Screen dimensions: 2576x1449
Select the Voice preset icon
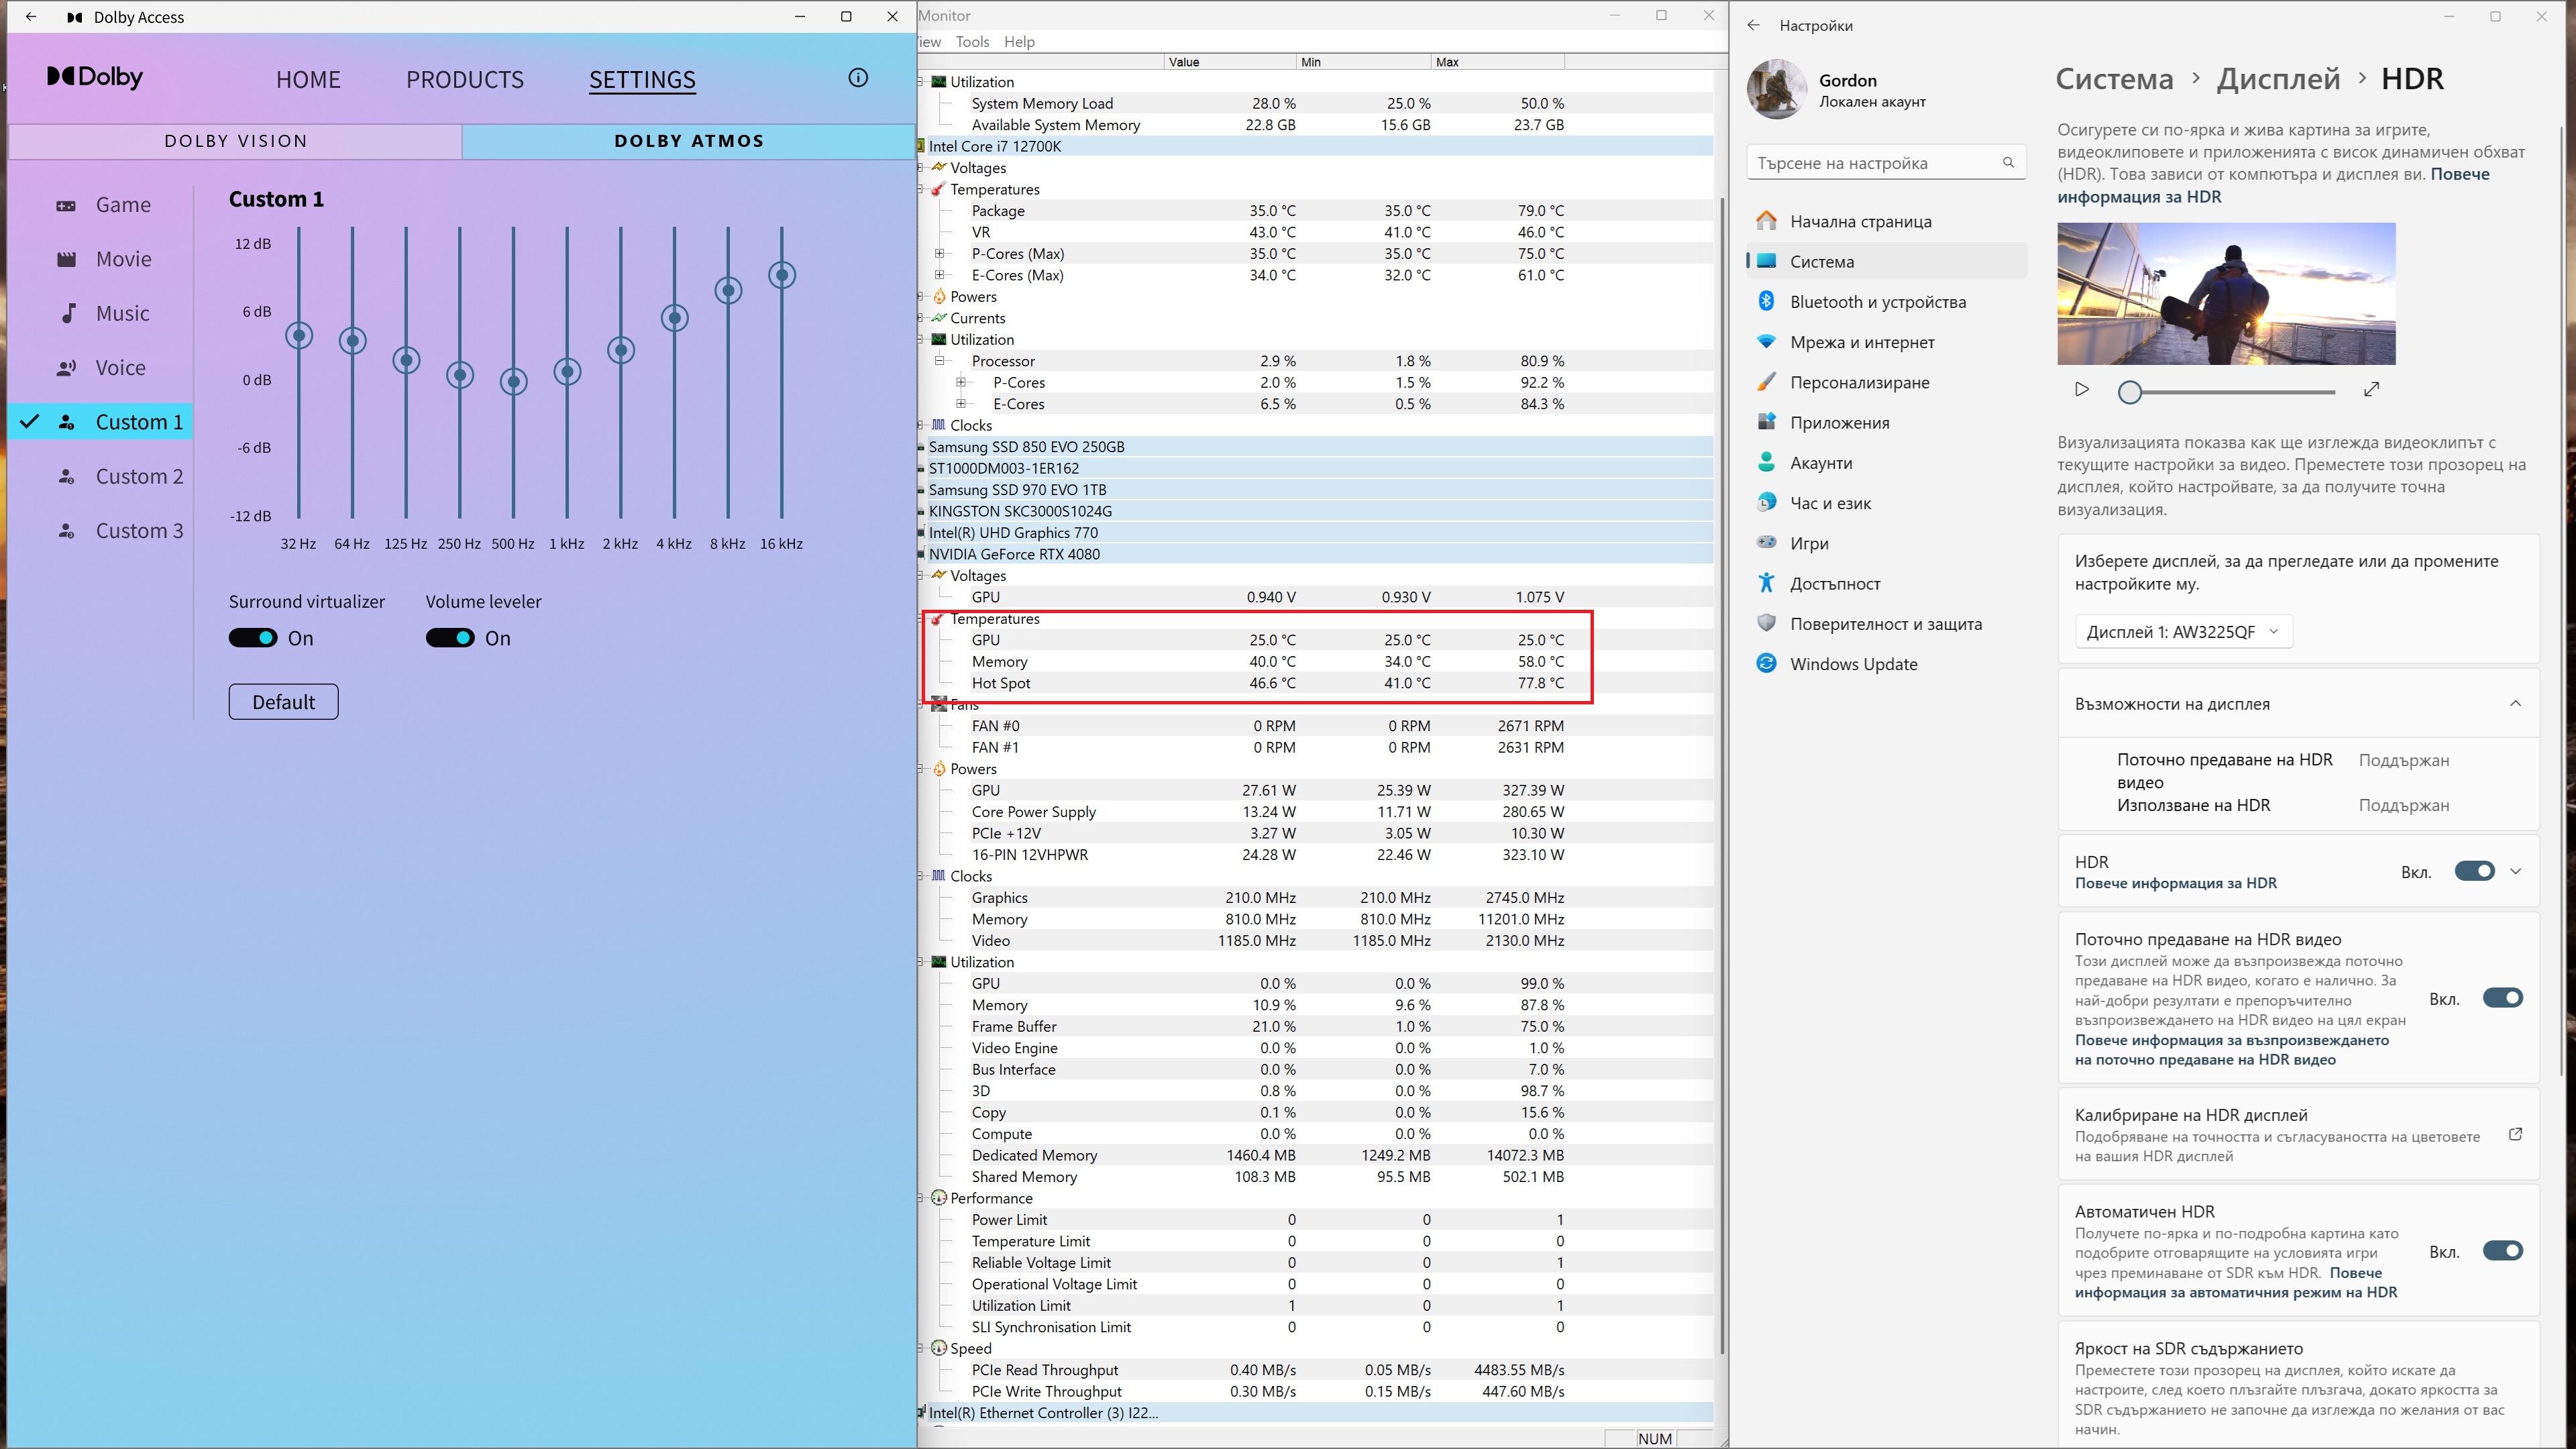pos(66,368)
